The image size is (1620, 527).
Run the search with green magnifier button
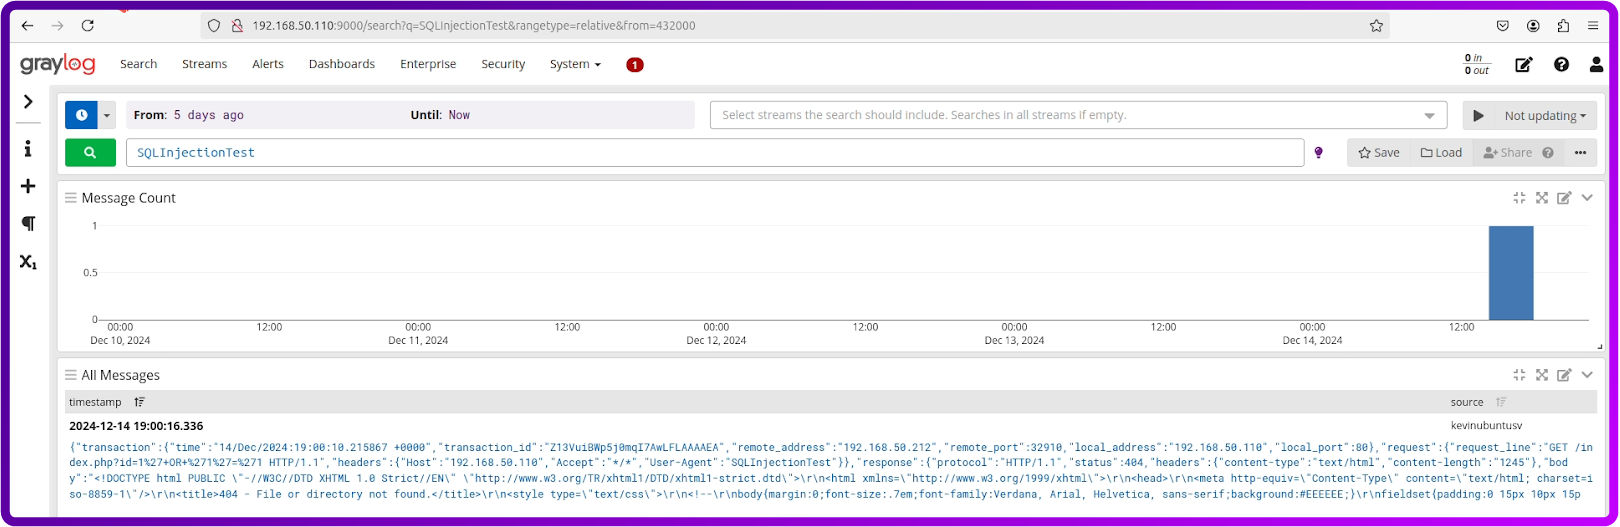coord(90,153)
